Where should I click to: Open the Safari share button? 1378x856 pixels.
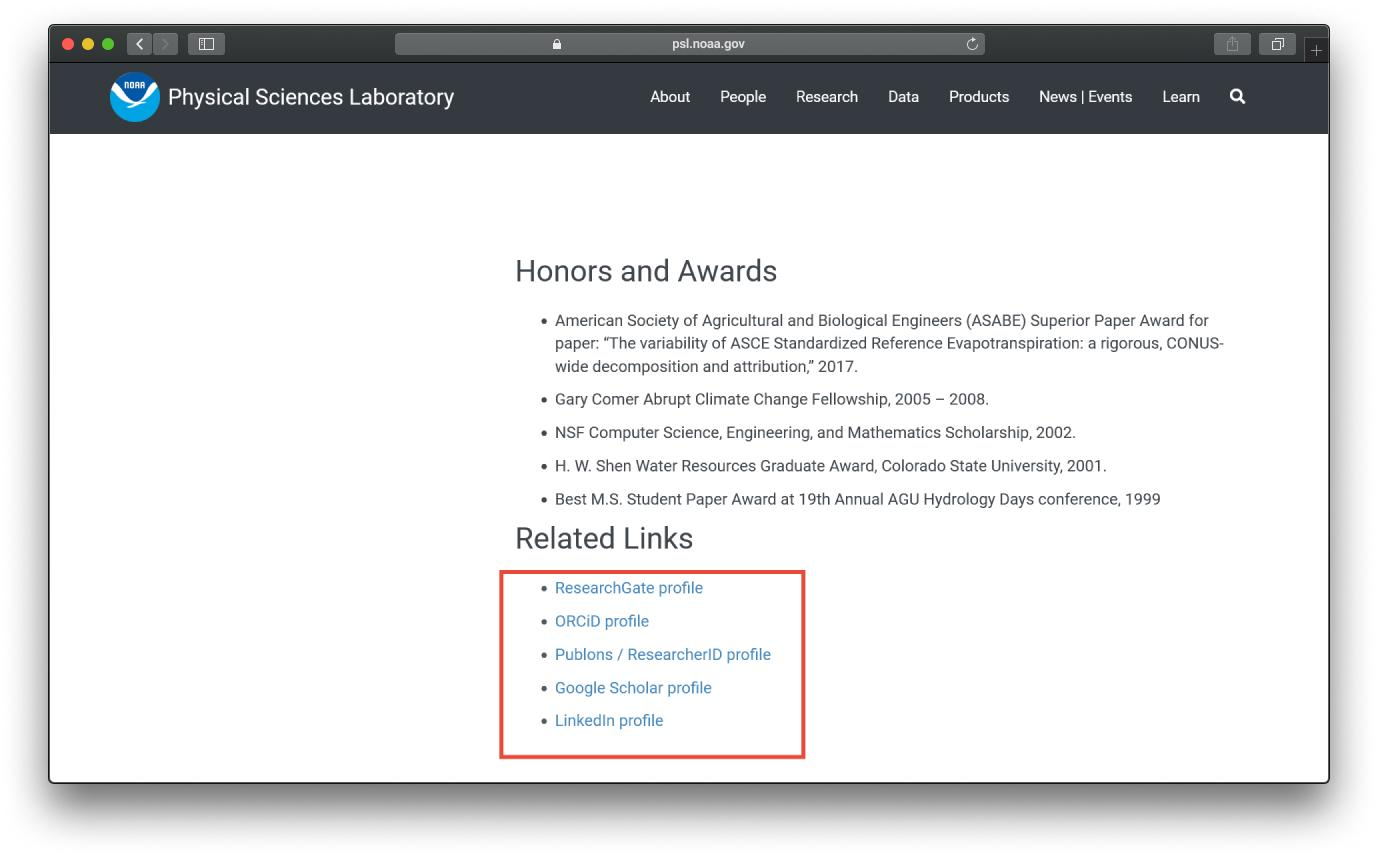tap(1232, 44)
